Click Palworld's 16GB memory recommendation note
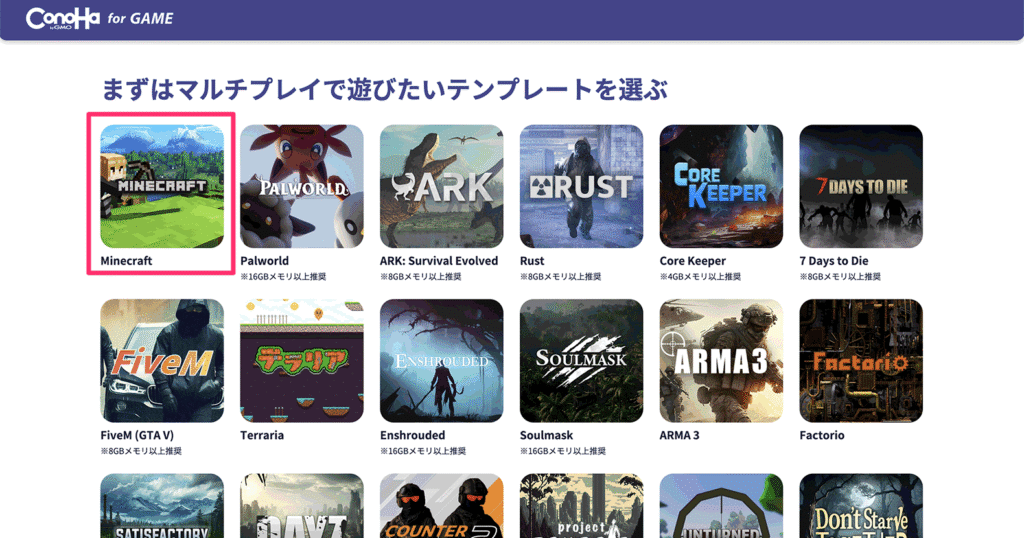This screenshot has height=538, width=1024. tap(283, 277)
